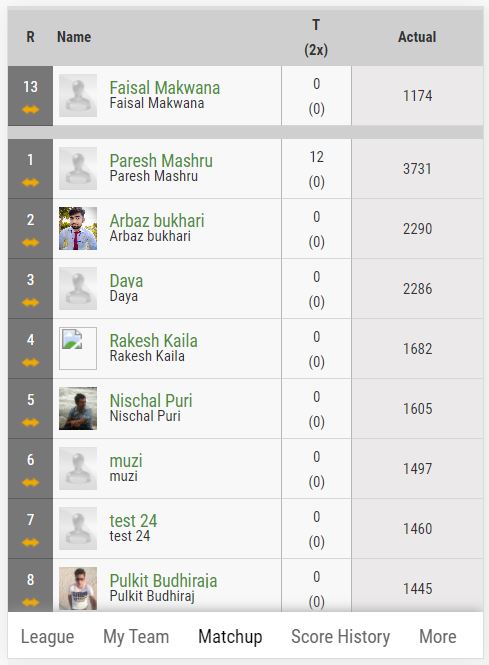Screen dimensions: 489x665
Task: Click the Actual column header
Action: 417,37
